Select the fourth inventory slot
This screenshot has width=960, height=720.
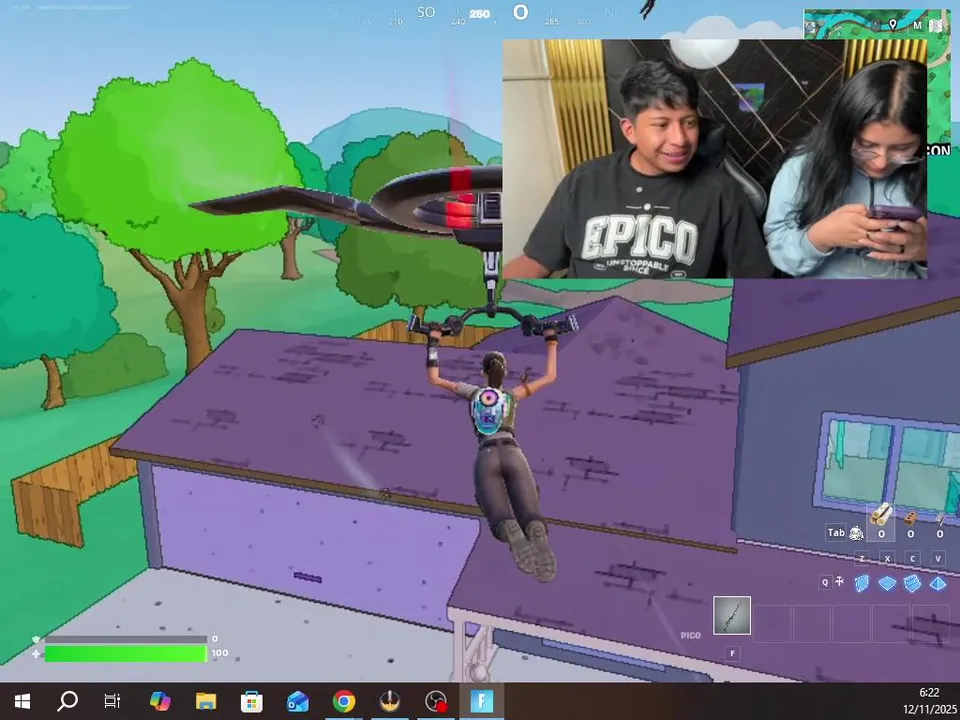point(852,623)
